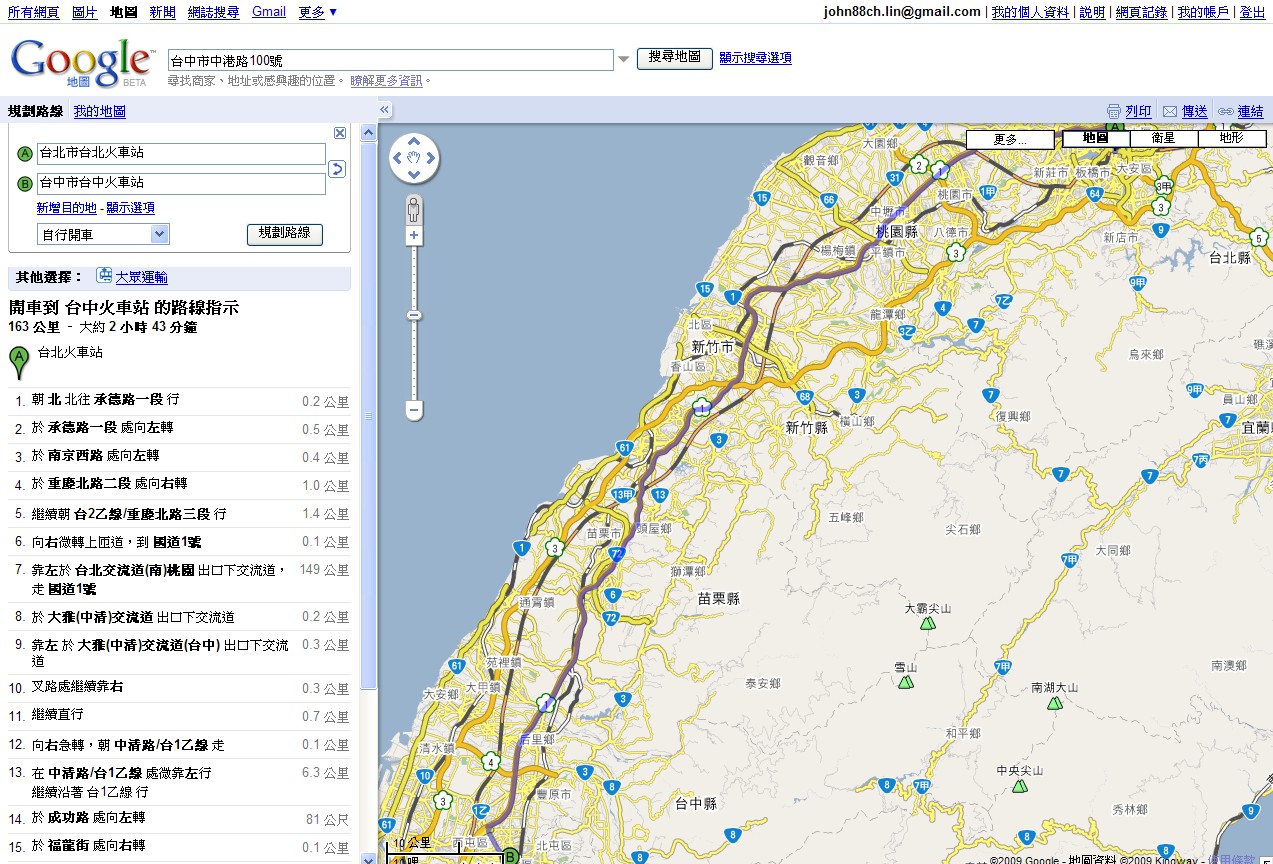The width and height of the screenshot is (1273, 864).
Task: Open Gmail link in top bar
Action: [269, 12]
